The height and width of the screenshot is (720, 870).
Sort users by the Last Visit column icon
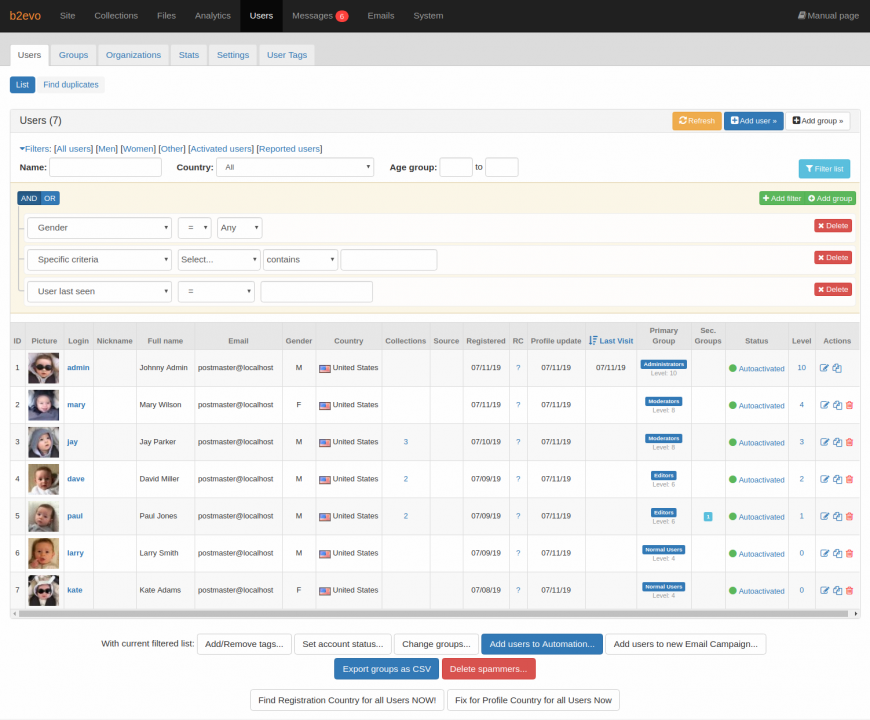click(x=593, y=340)
